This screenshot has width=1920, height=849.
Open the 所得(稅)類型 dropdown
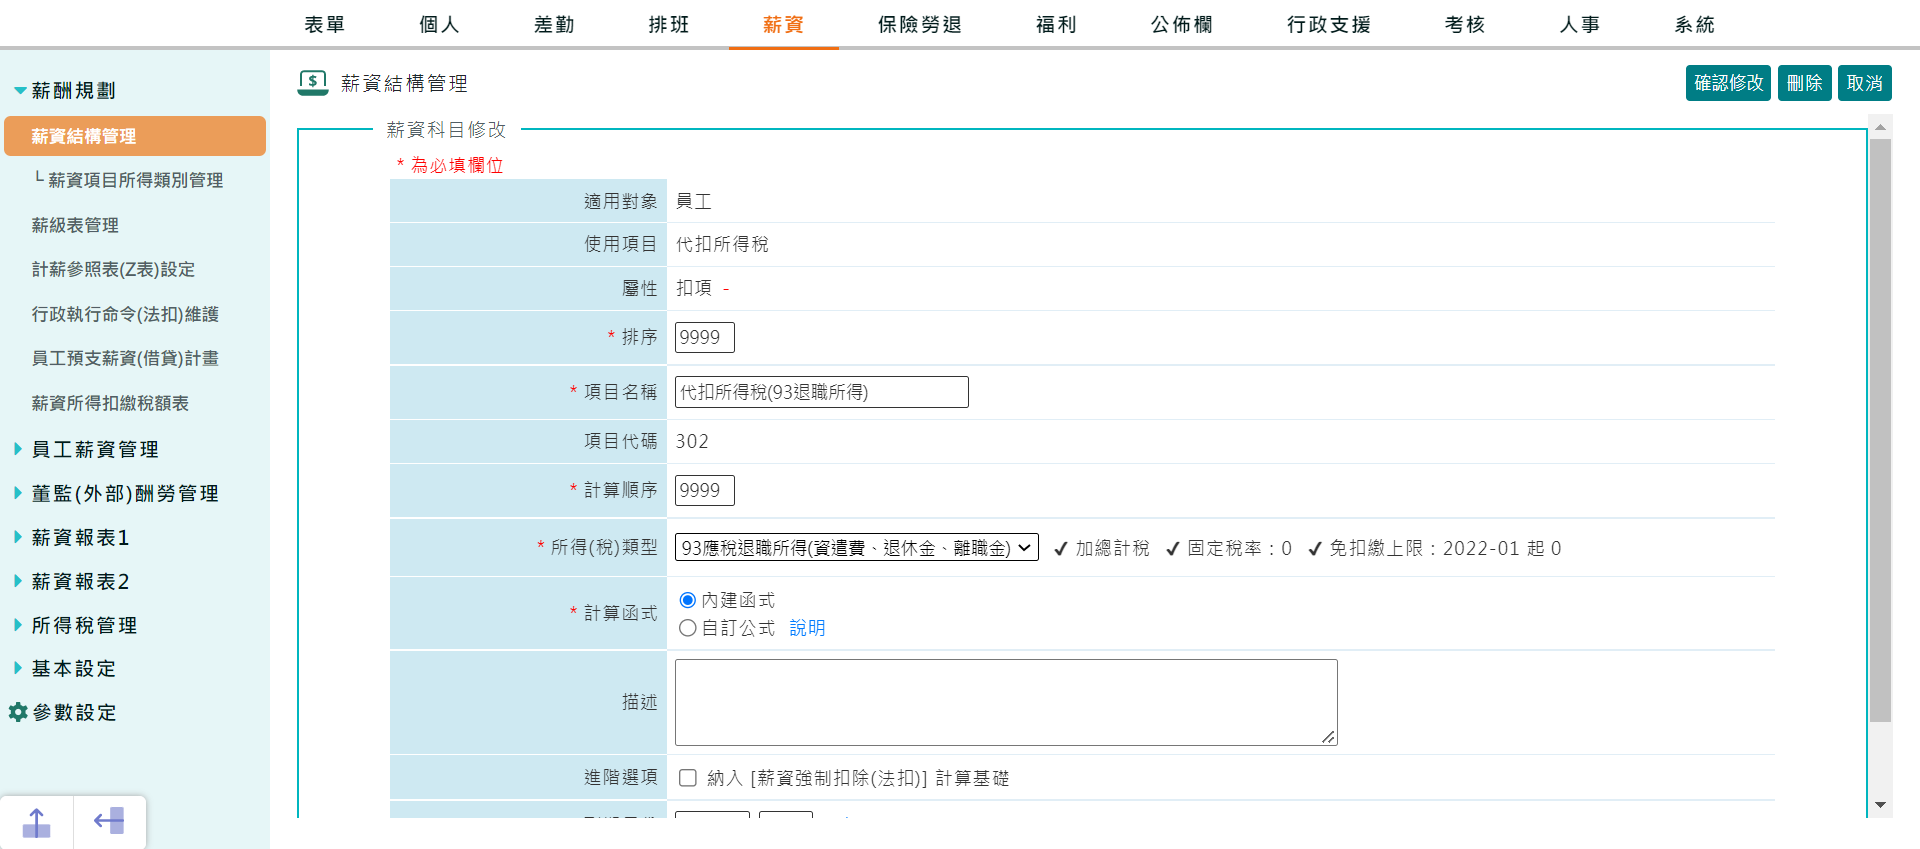(856, 548)
